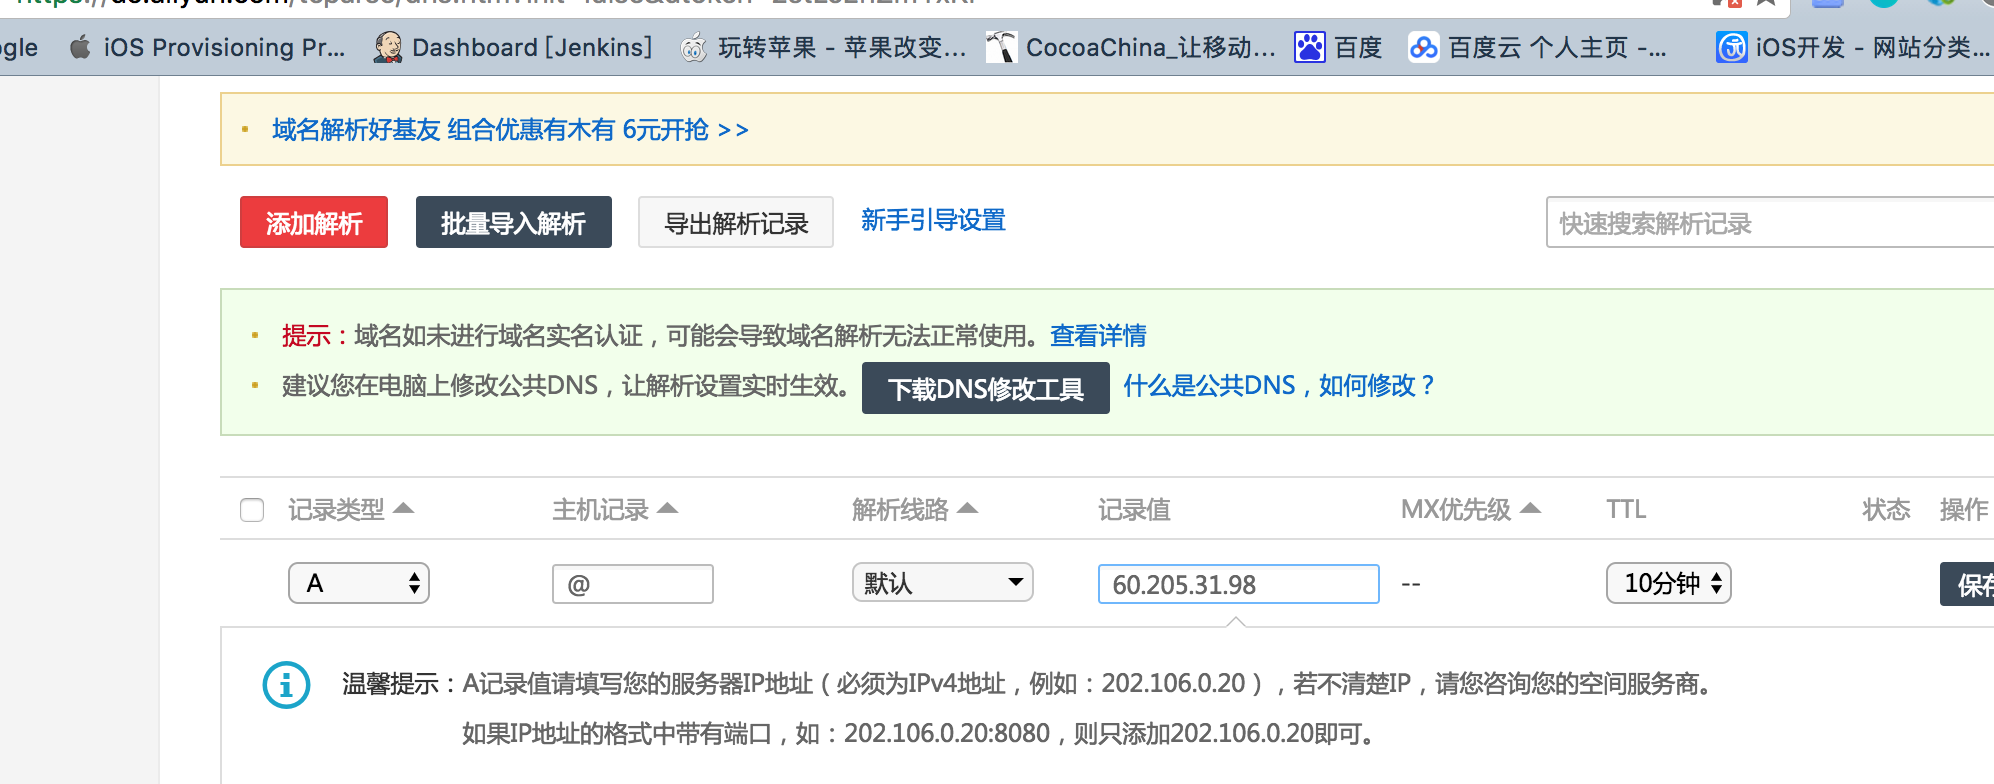Click the 操作 column header
Screen dimensions: 1994x784
pos(1964,510)
